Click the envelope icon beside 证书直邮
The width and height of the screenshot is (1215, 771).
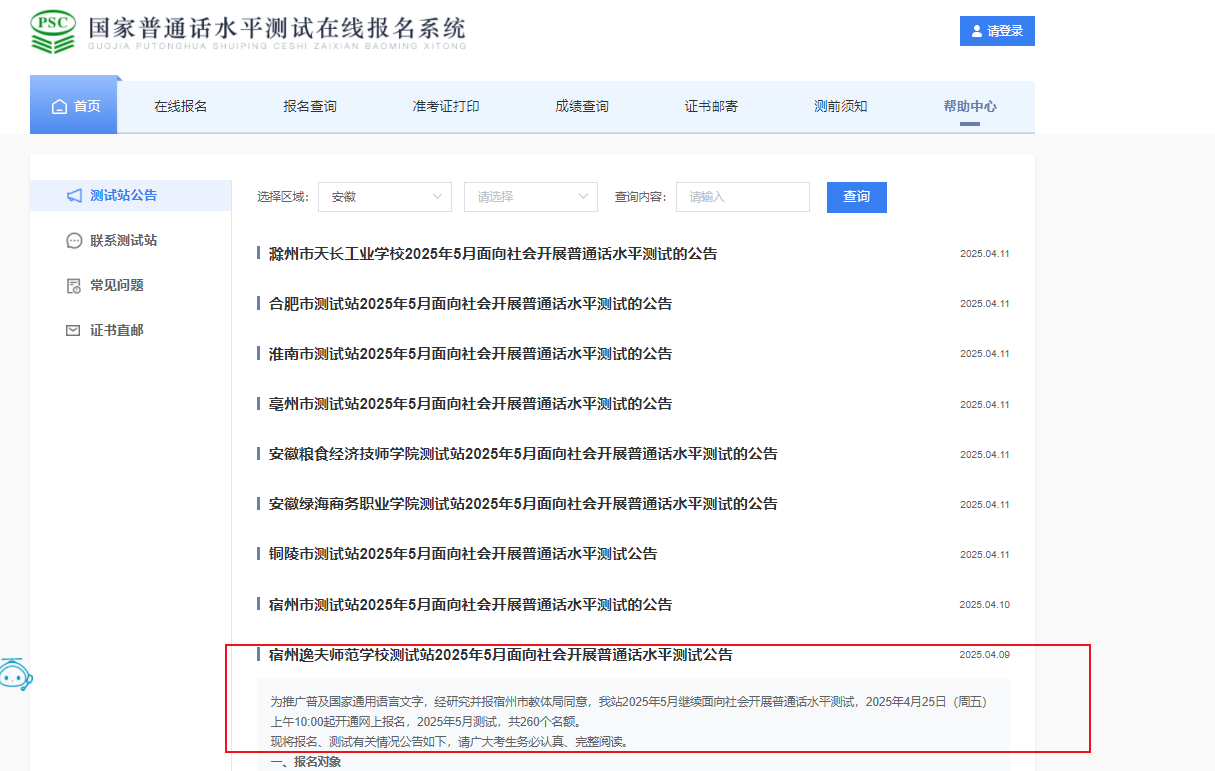point(73,331)
